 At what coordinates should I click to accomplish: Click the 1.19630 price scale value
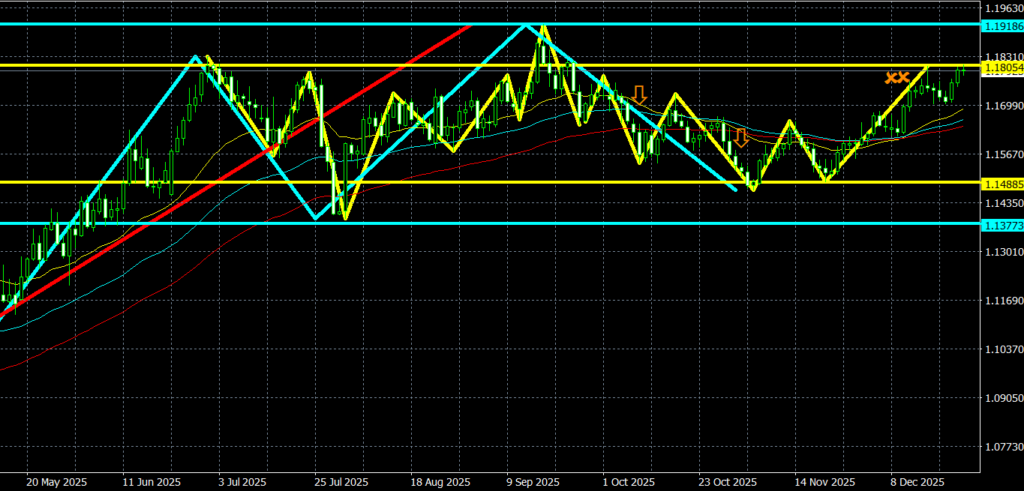click(x=1000, y=8)
